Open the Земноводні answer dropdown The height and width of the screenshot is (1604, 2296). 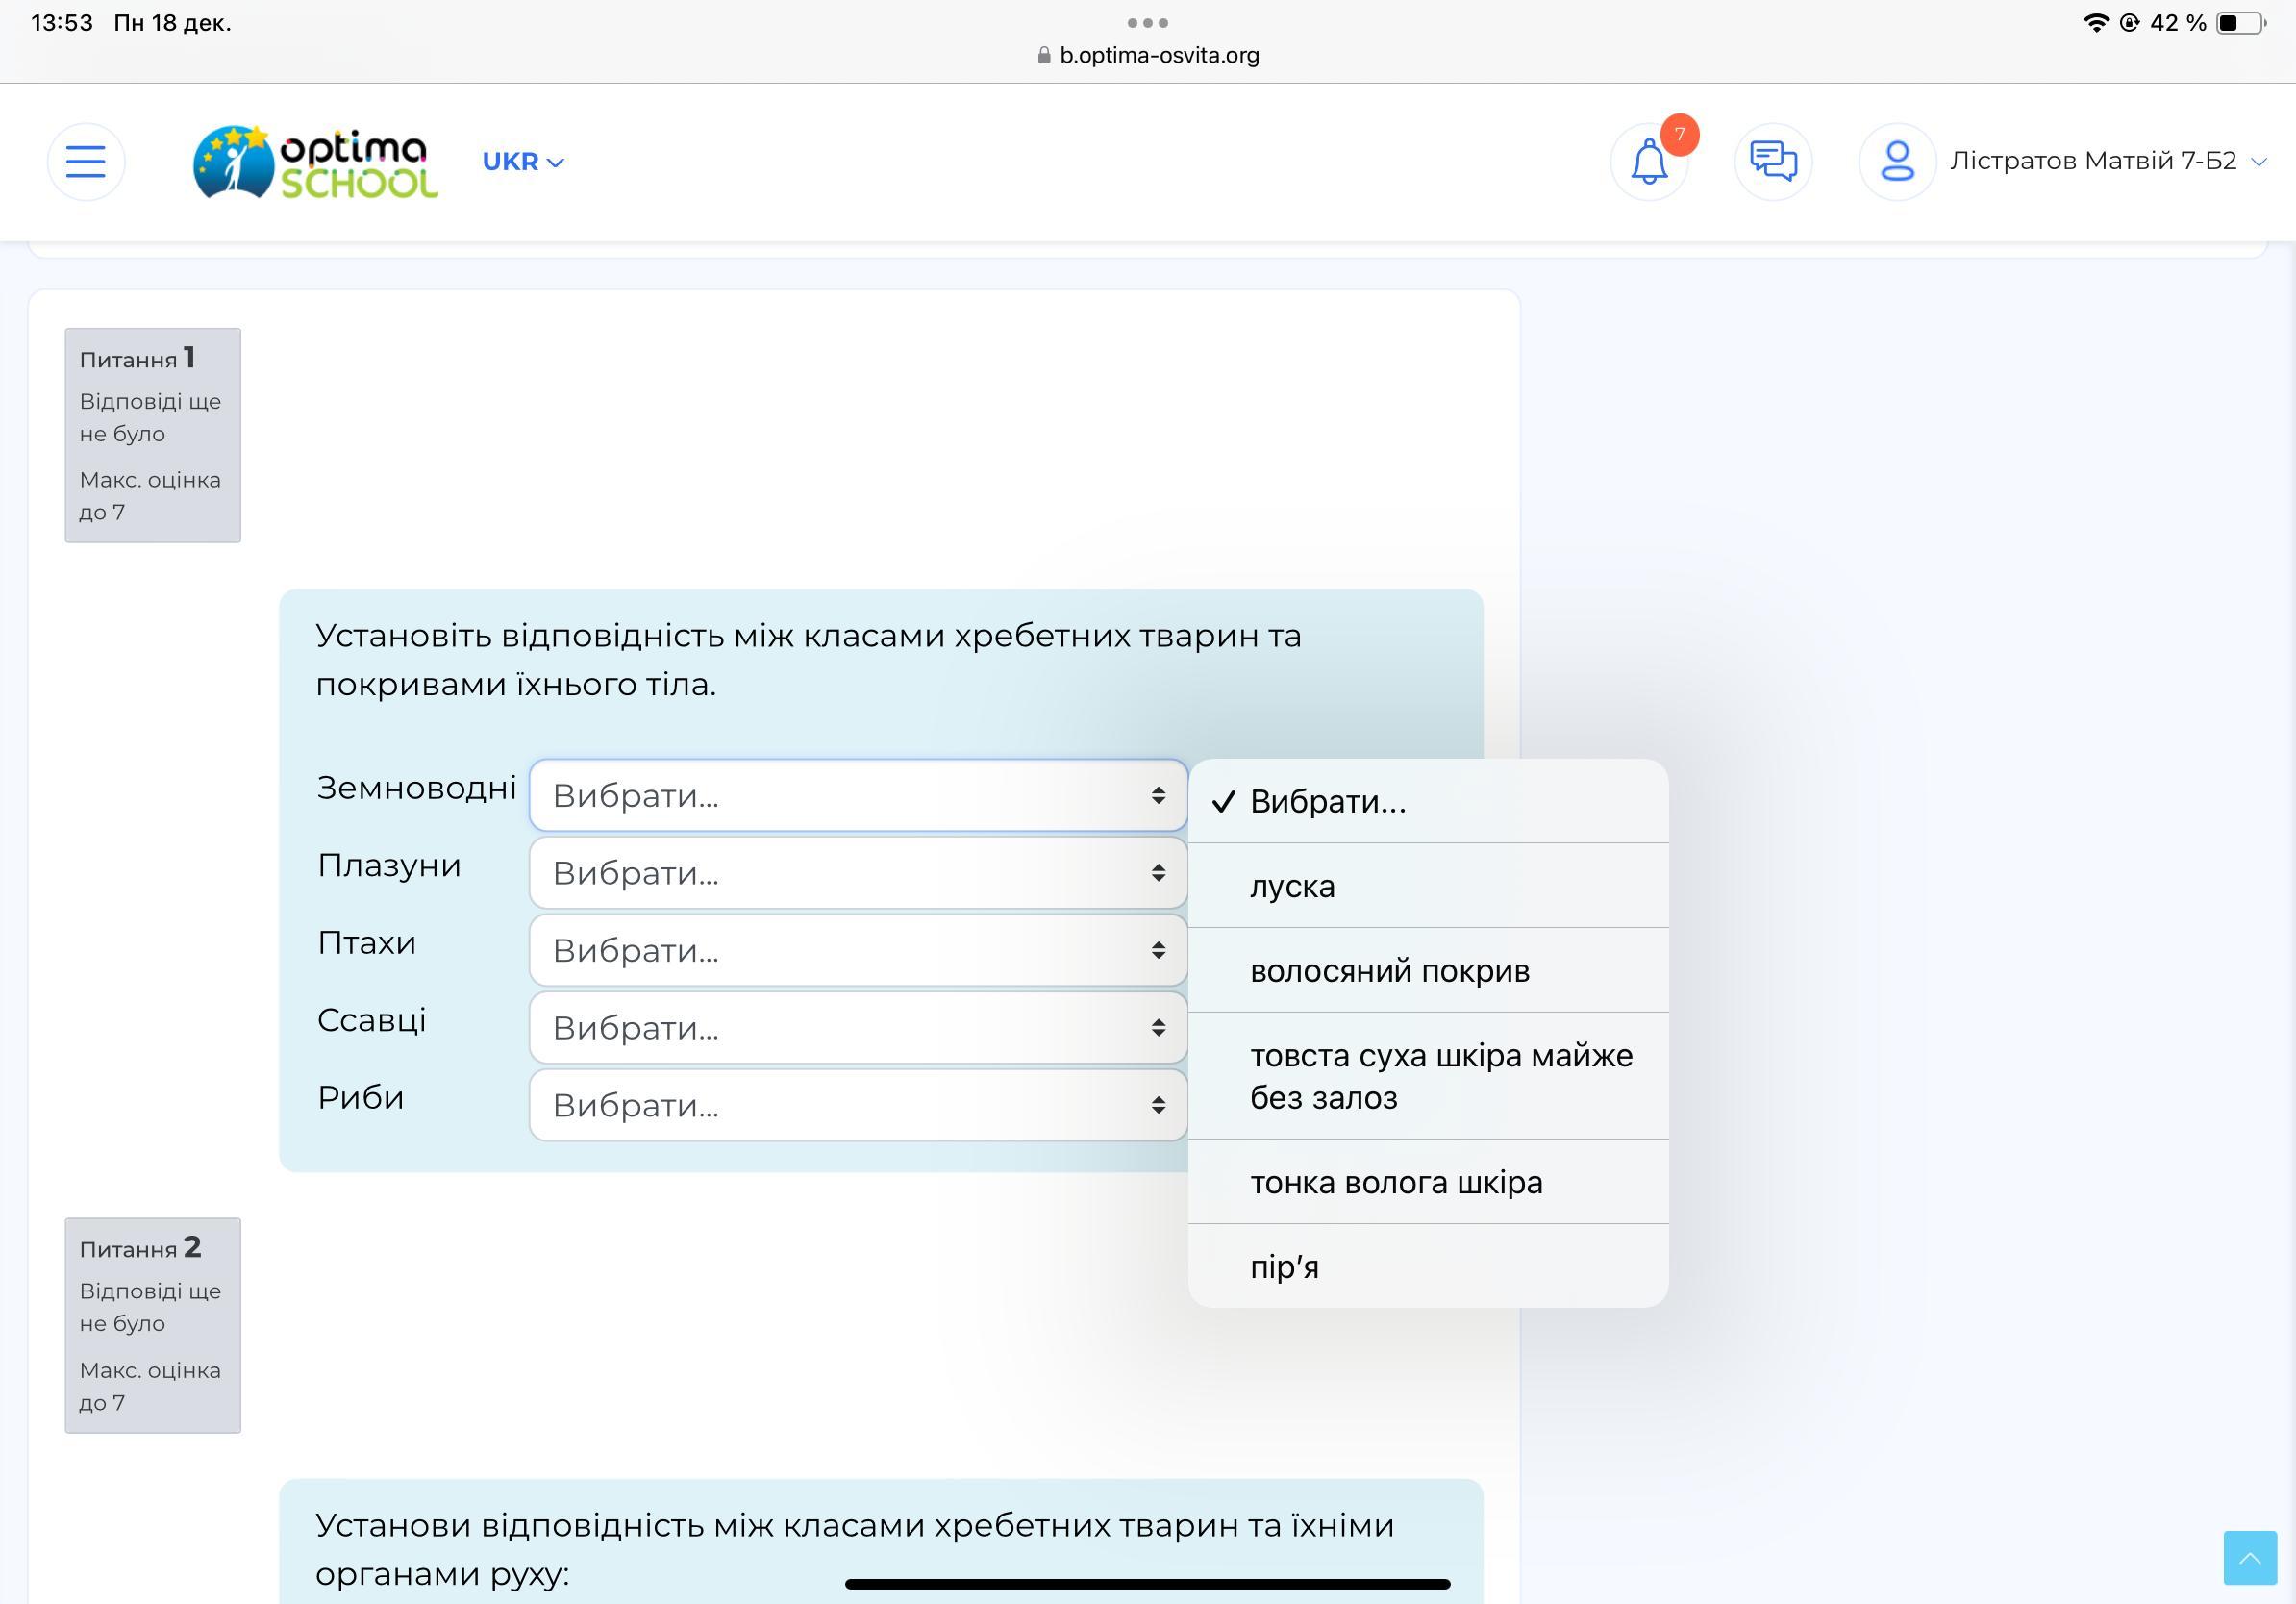pyautogui.click(x=858, y=795)
